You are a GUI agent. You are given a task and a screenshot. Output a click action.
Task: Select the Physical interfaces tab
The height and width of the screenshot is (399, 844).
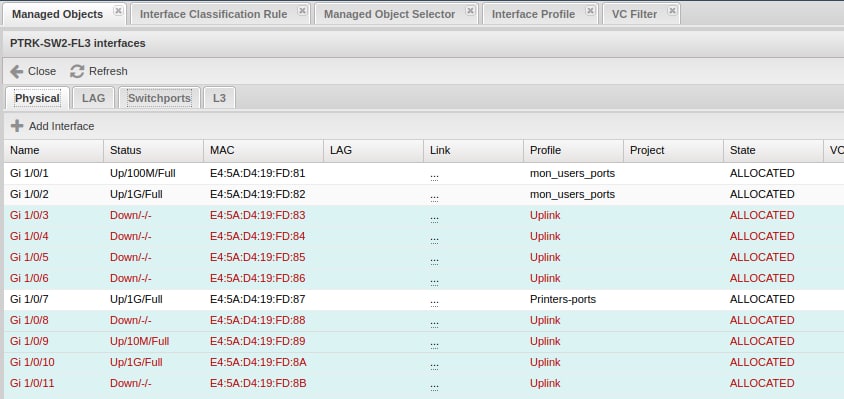37,98
